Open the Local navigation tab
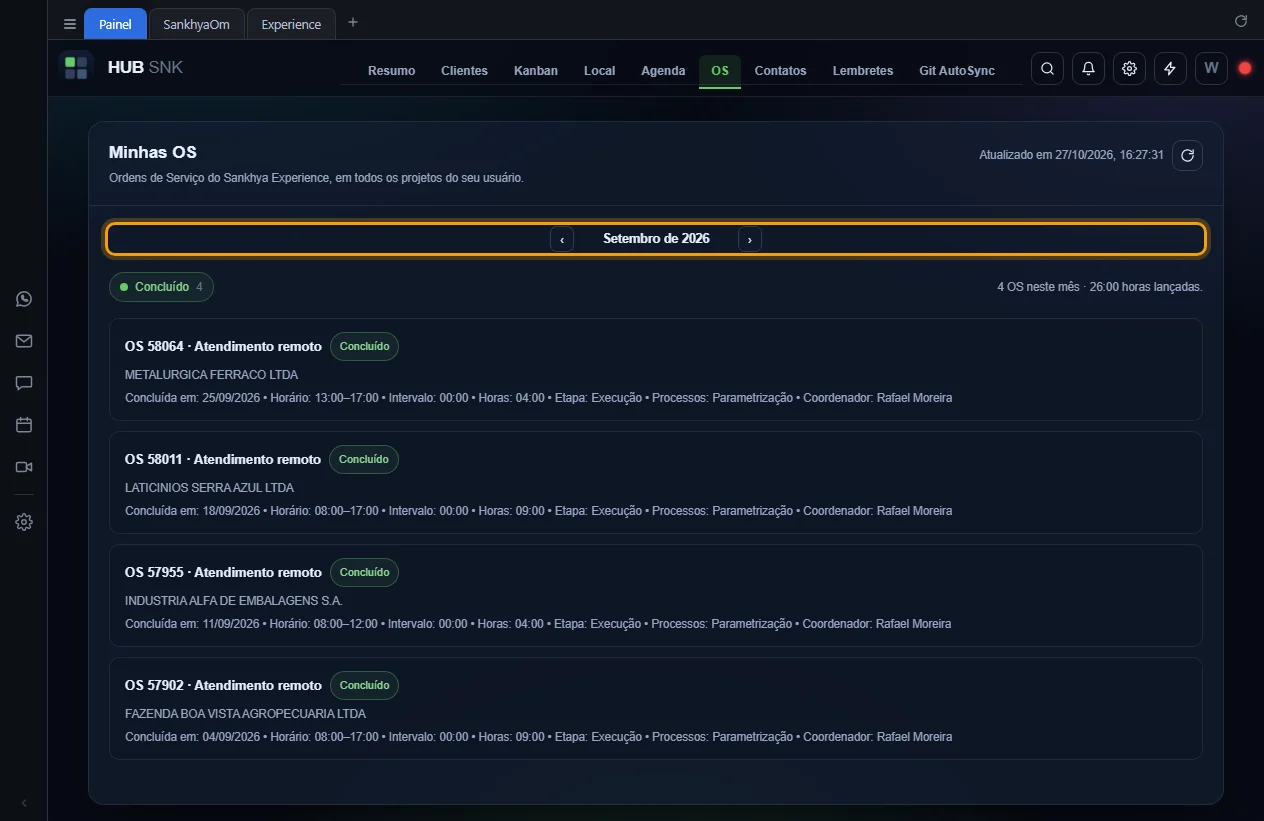 tap(600, 71)
